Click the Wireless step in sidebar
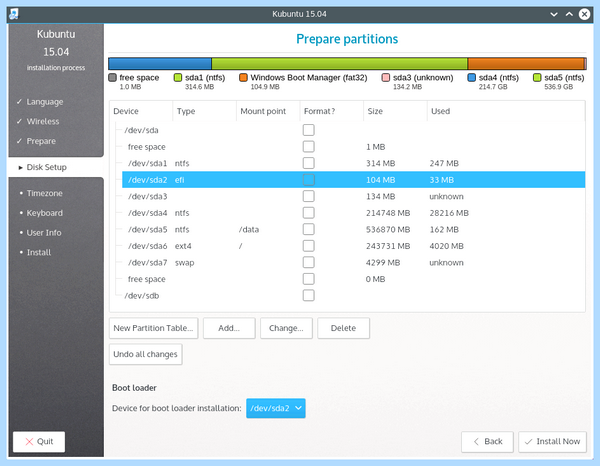Image resolution: width=600 pixels, height=466 pixels. pyautogui.click(x=43, y=121)
